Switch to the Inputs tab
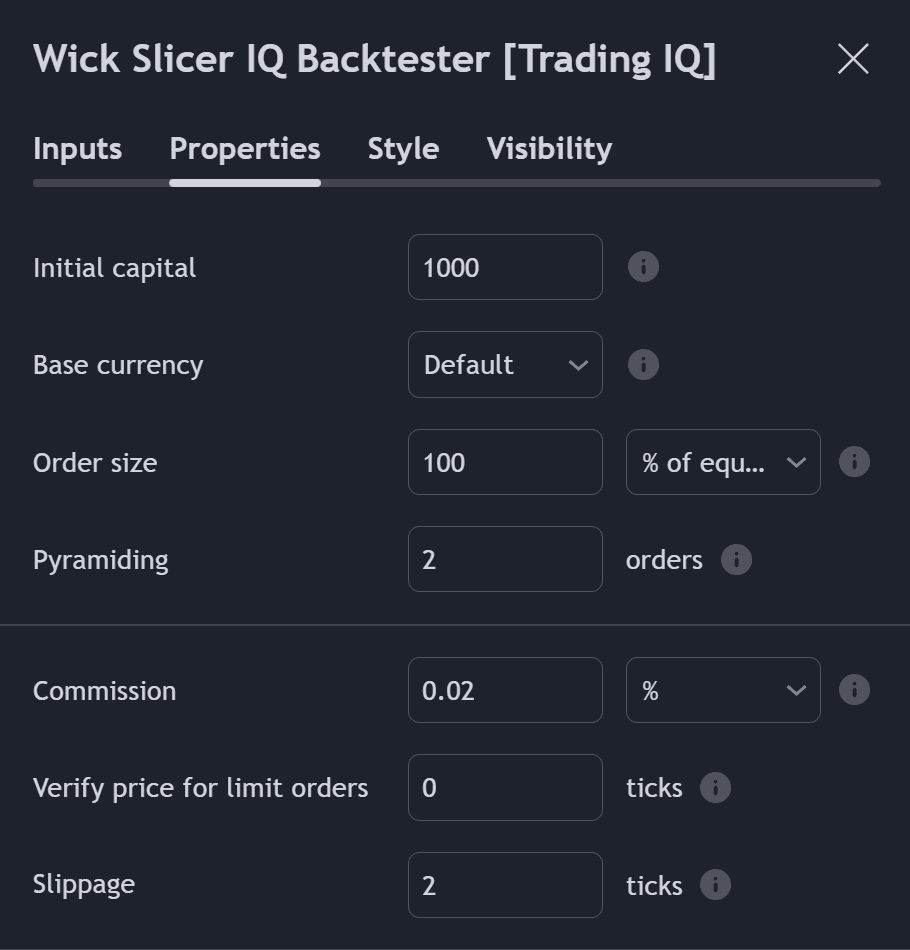Viewport: 910px width, 950px height. pyautogui.click(x=78, y=149)
